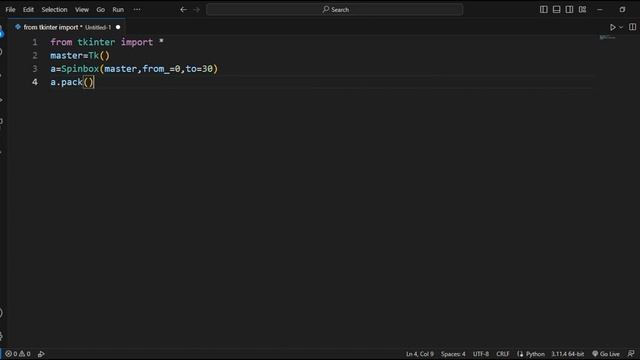Place cursor on 'Spinbox' in line 3
Image resolution: width=640 pixels, height=360 pixels.
coord(80,69)
